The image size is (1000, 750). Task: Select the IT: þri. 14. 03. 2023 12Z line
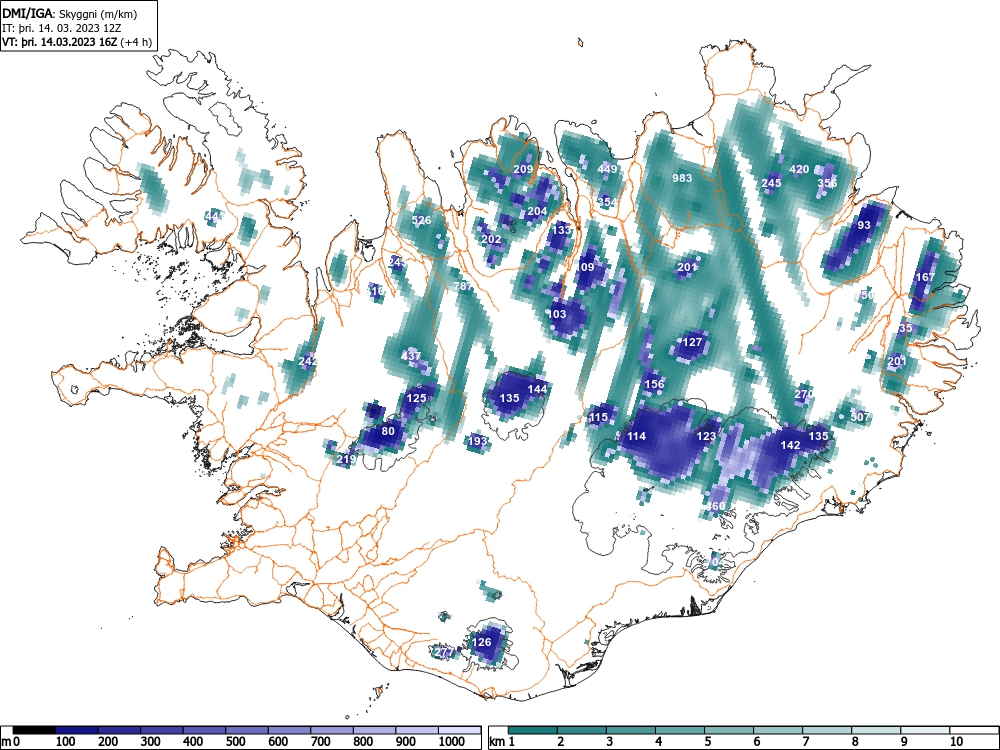[x=62, y=28]
